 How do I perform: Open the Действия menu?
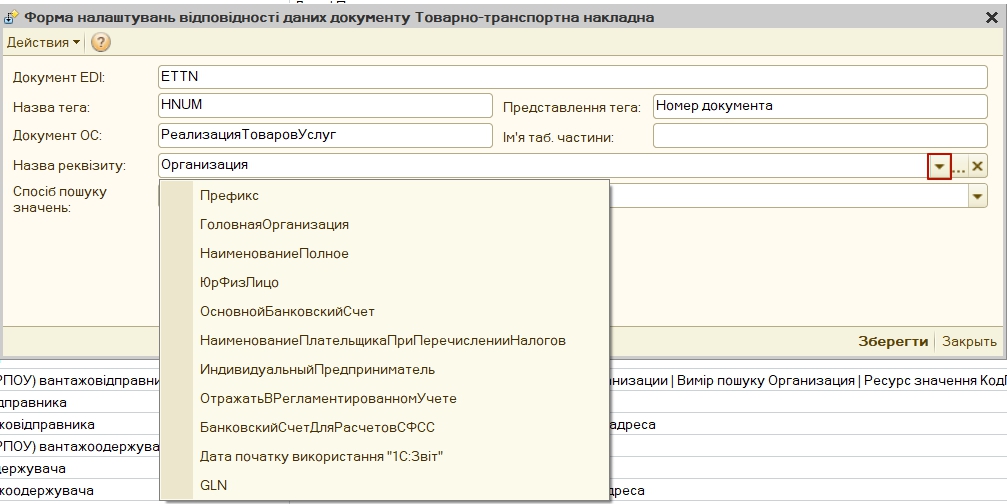pos(43,42)
